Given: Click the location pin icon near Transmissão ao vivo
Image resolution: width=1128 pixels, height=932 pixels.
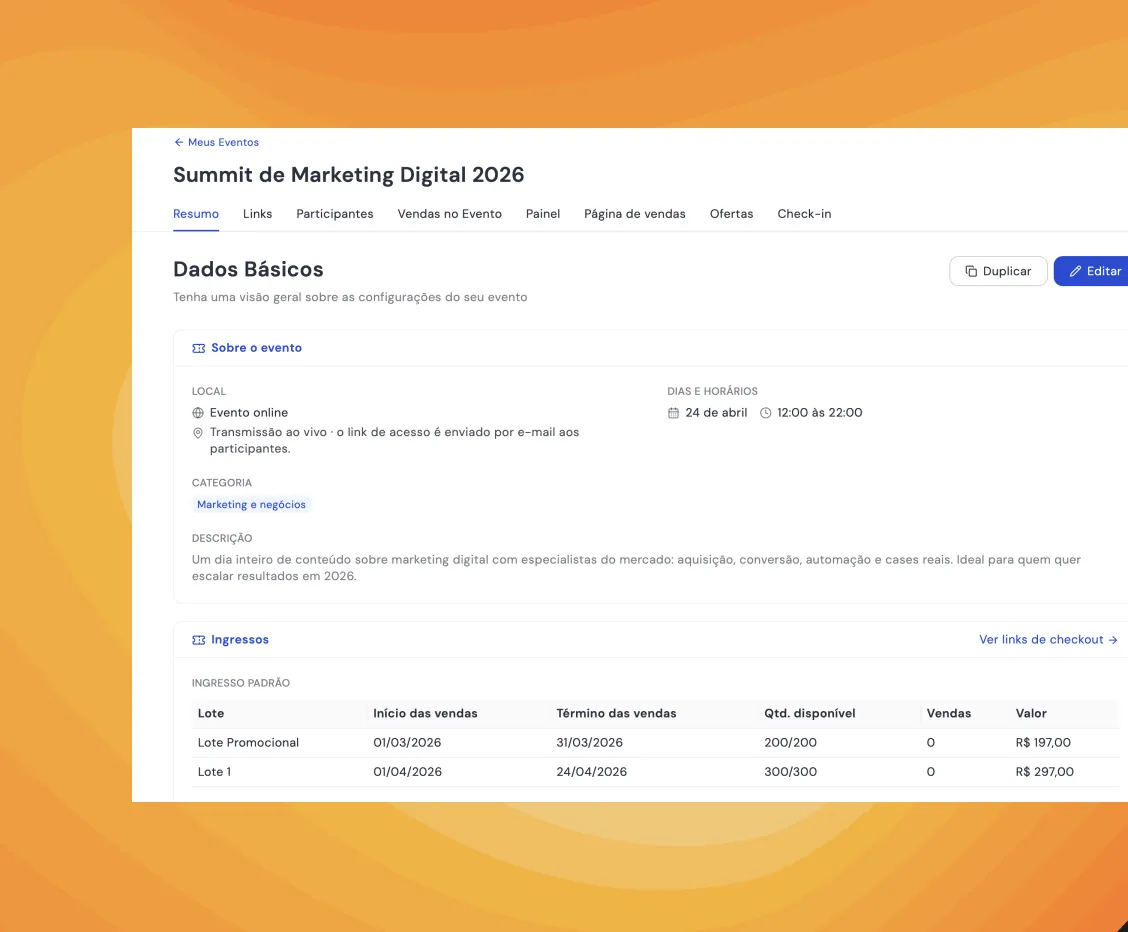Looking at the screenshot, I should pos(198,433).
